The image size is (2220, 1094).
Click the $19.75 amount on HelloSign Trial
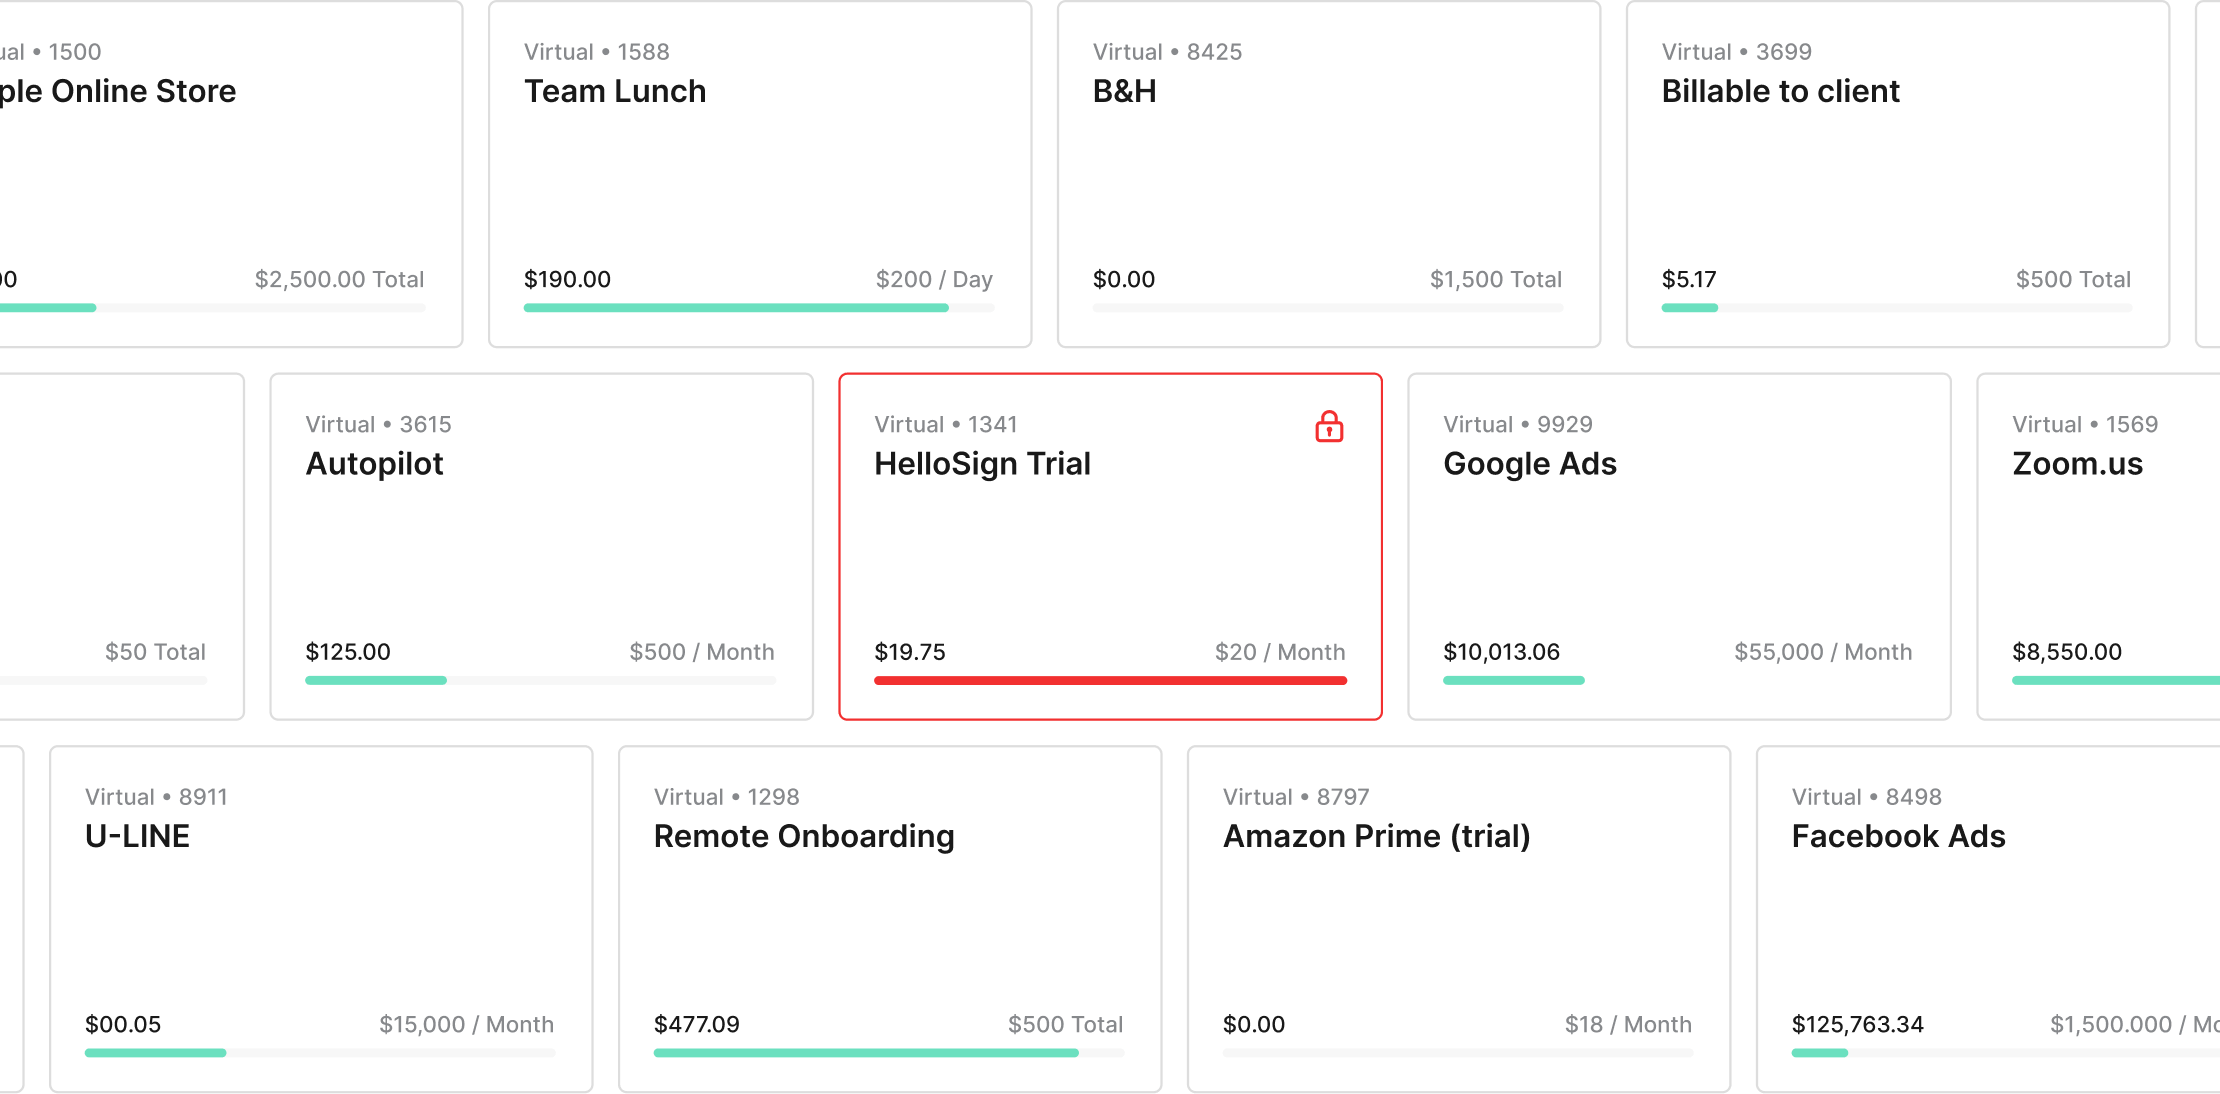pyautogui.click(x=910, y=652)
